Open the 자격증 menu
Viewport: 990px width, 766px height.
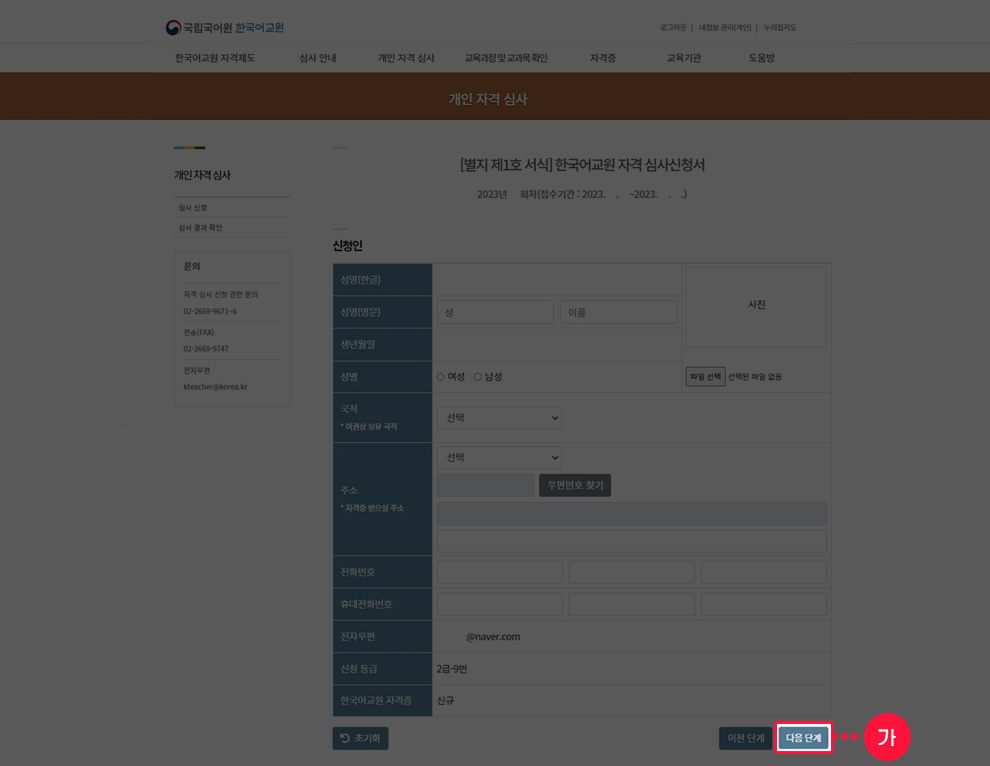[602, 58]
